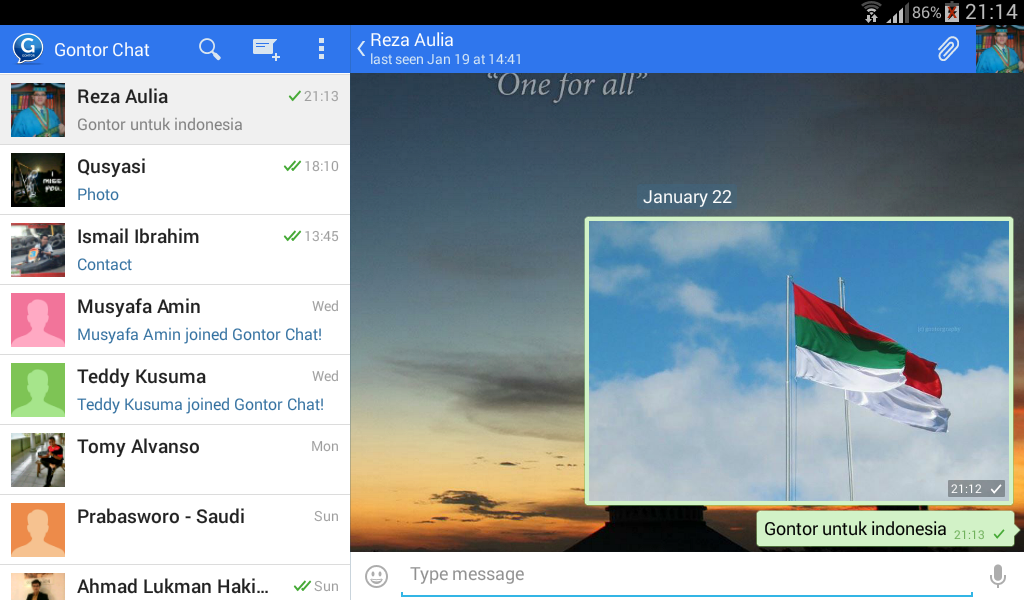Viewport: 1024px width, 600px height.
Task: Select the Gontor untuk indonesia message bubble
Action: pyautogui.click(x=885, y=529)
